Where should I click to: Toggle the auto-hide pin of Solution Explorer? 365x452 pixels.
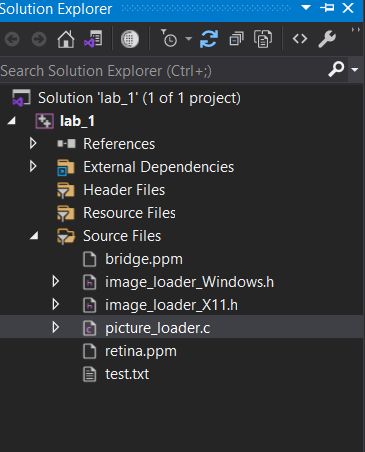tap(327, 7)
